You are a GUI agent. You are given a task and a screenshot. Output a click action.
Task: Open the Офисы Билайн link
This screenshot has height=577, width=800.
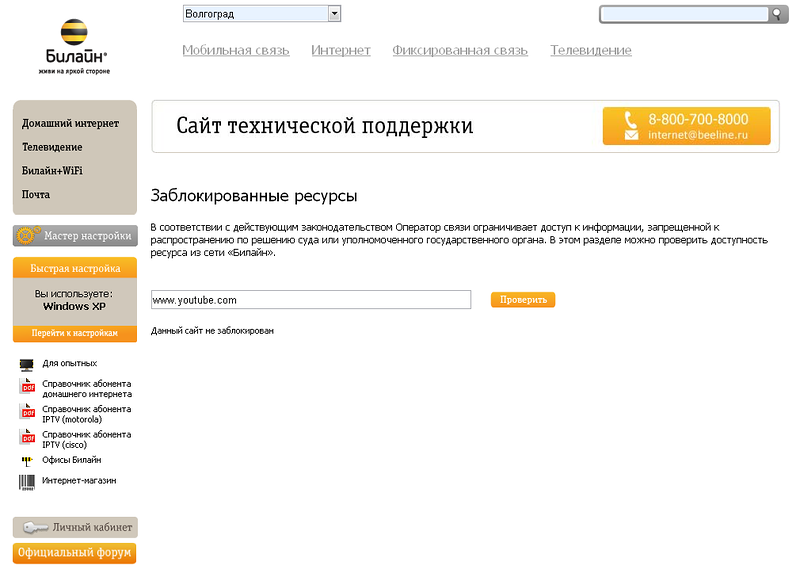pyautogui.click(x=72, y=460)
